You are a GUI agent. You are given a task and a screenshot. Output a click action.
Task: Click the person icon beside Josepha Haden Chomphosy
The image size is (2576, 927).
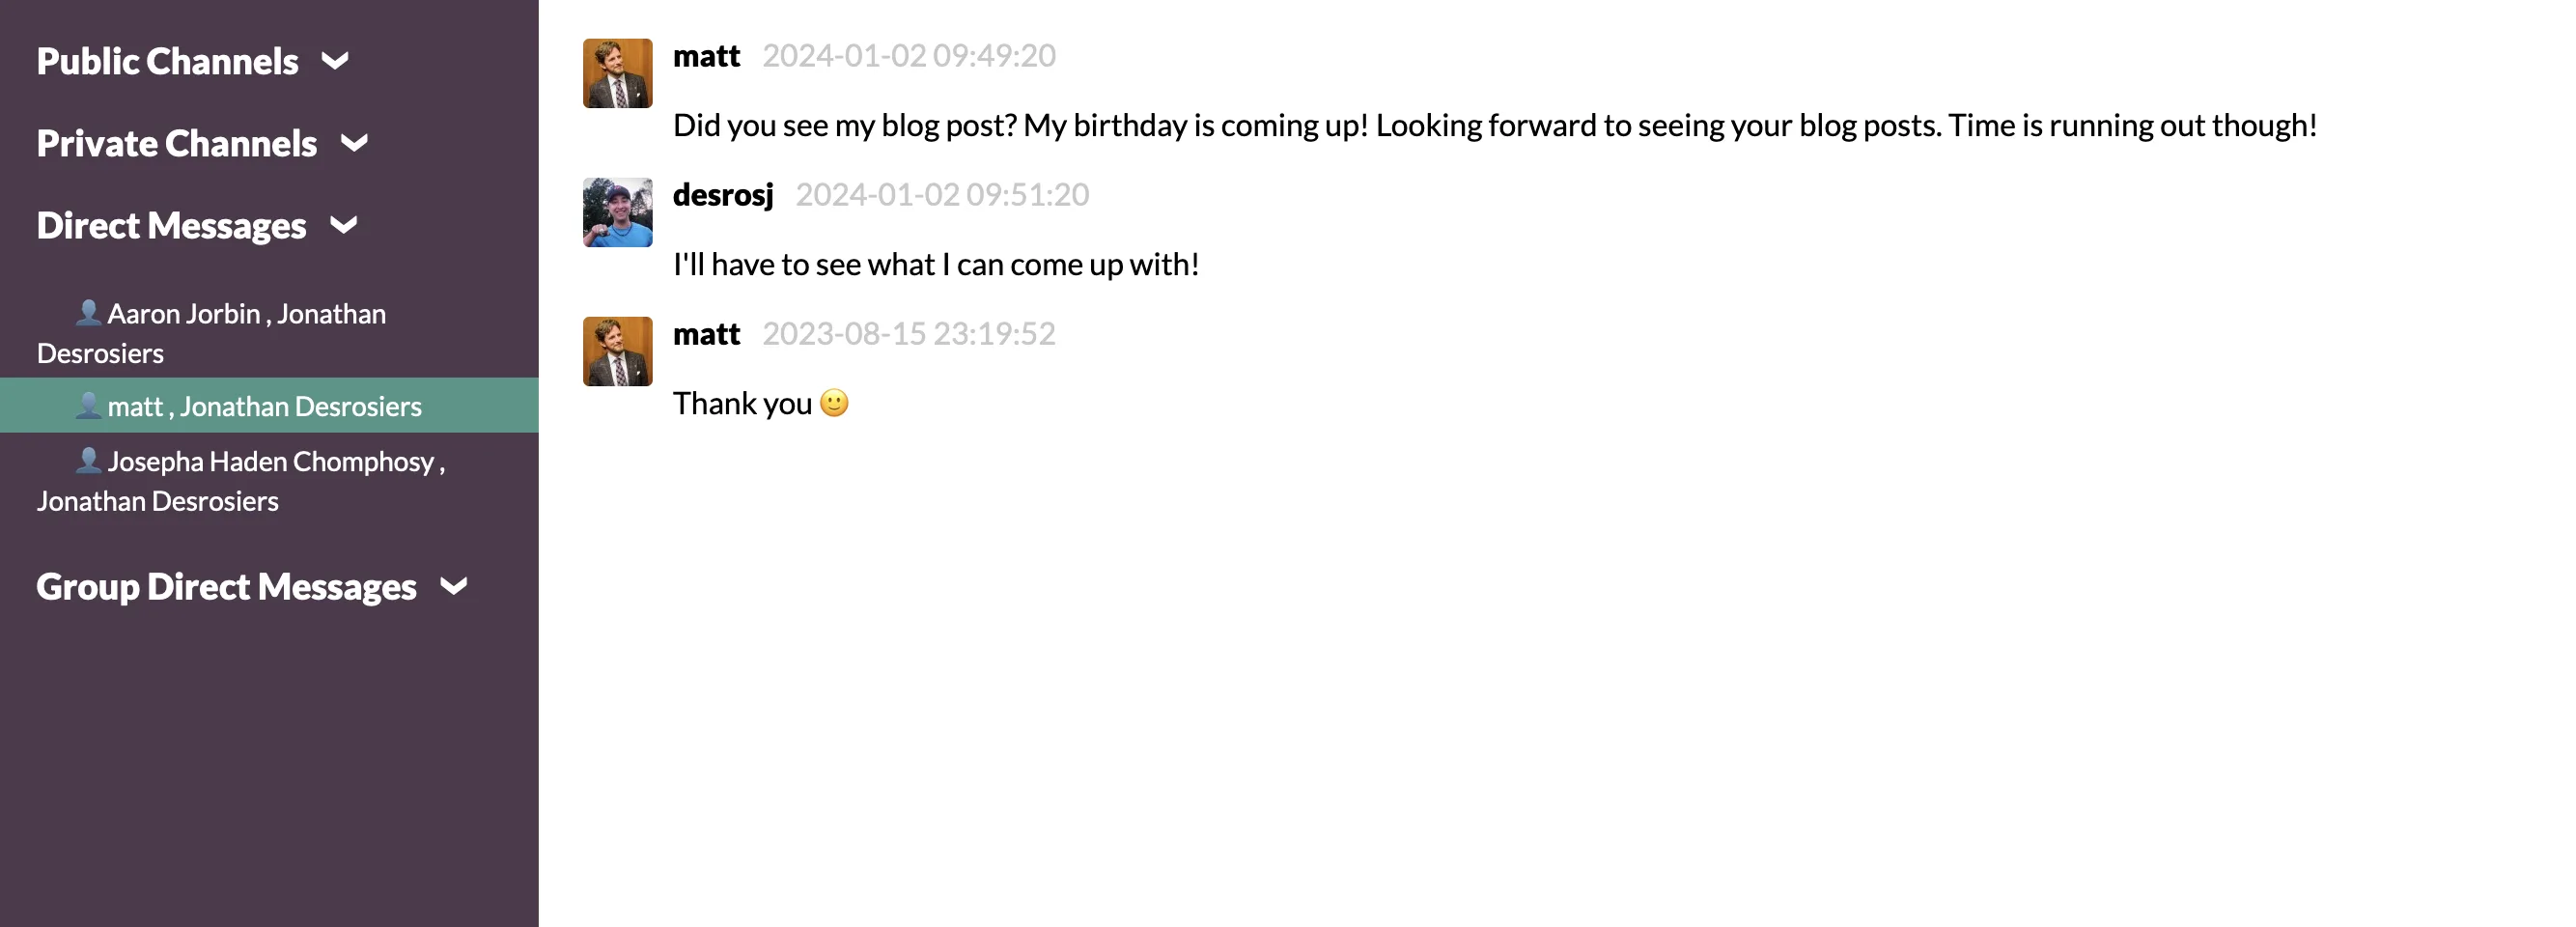[x=89, y=461]
